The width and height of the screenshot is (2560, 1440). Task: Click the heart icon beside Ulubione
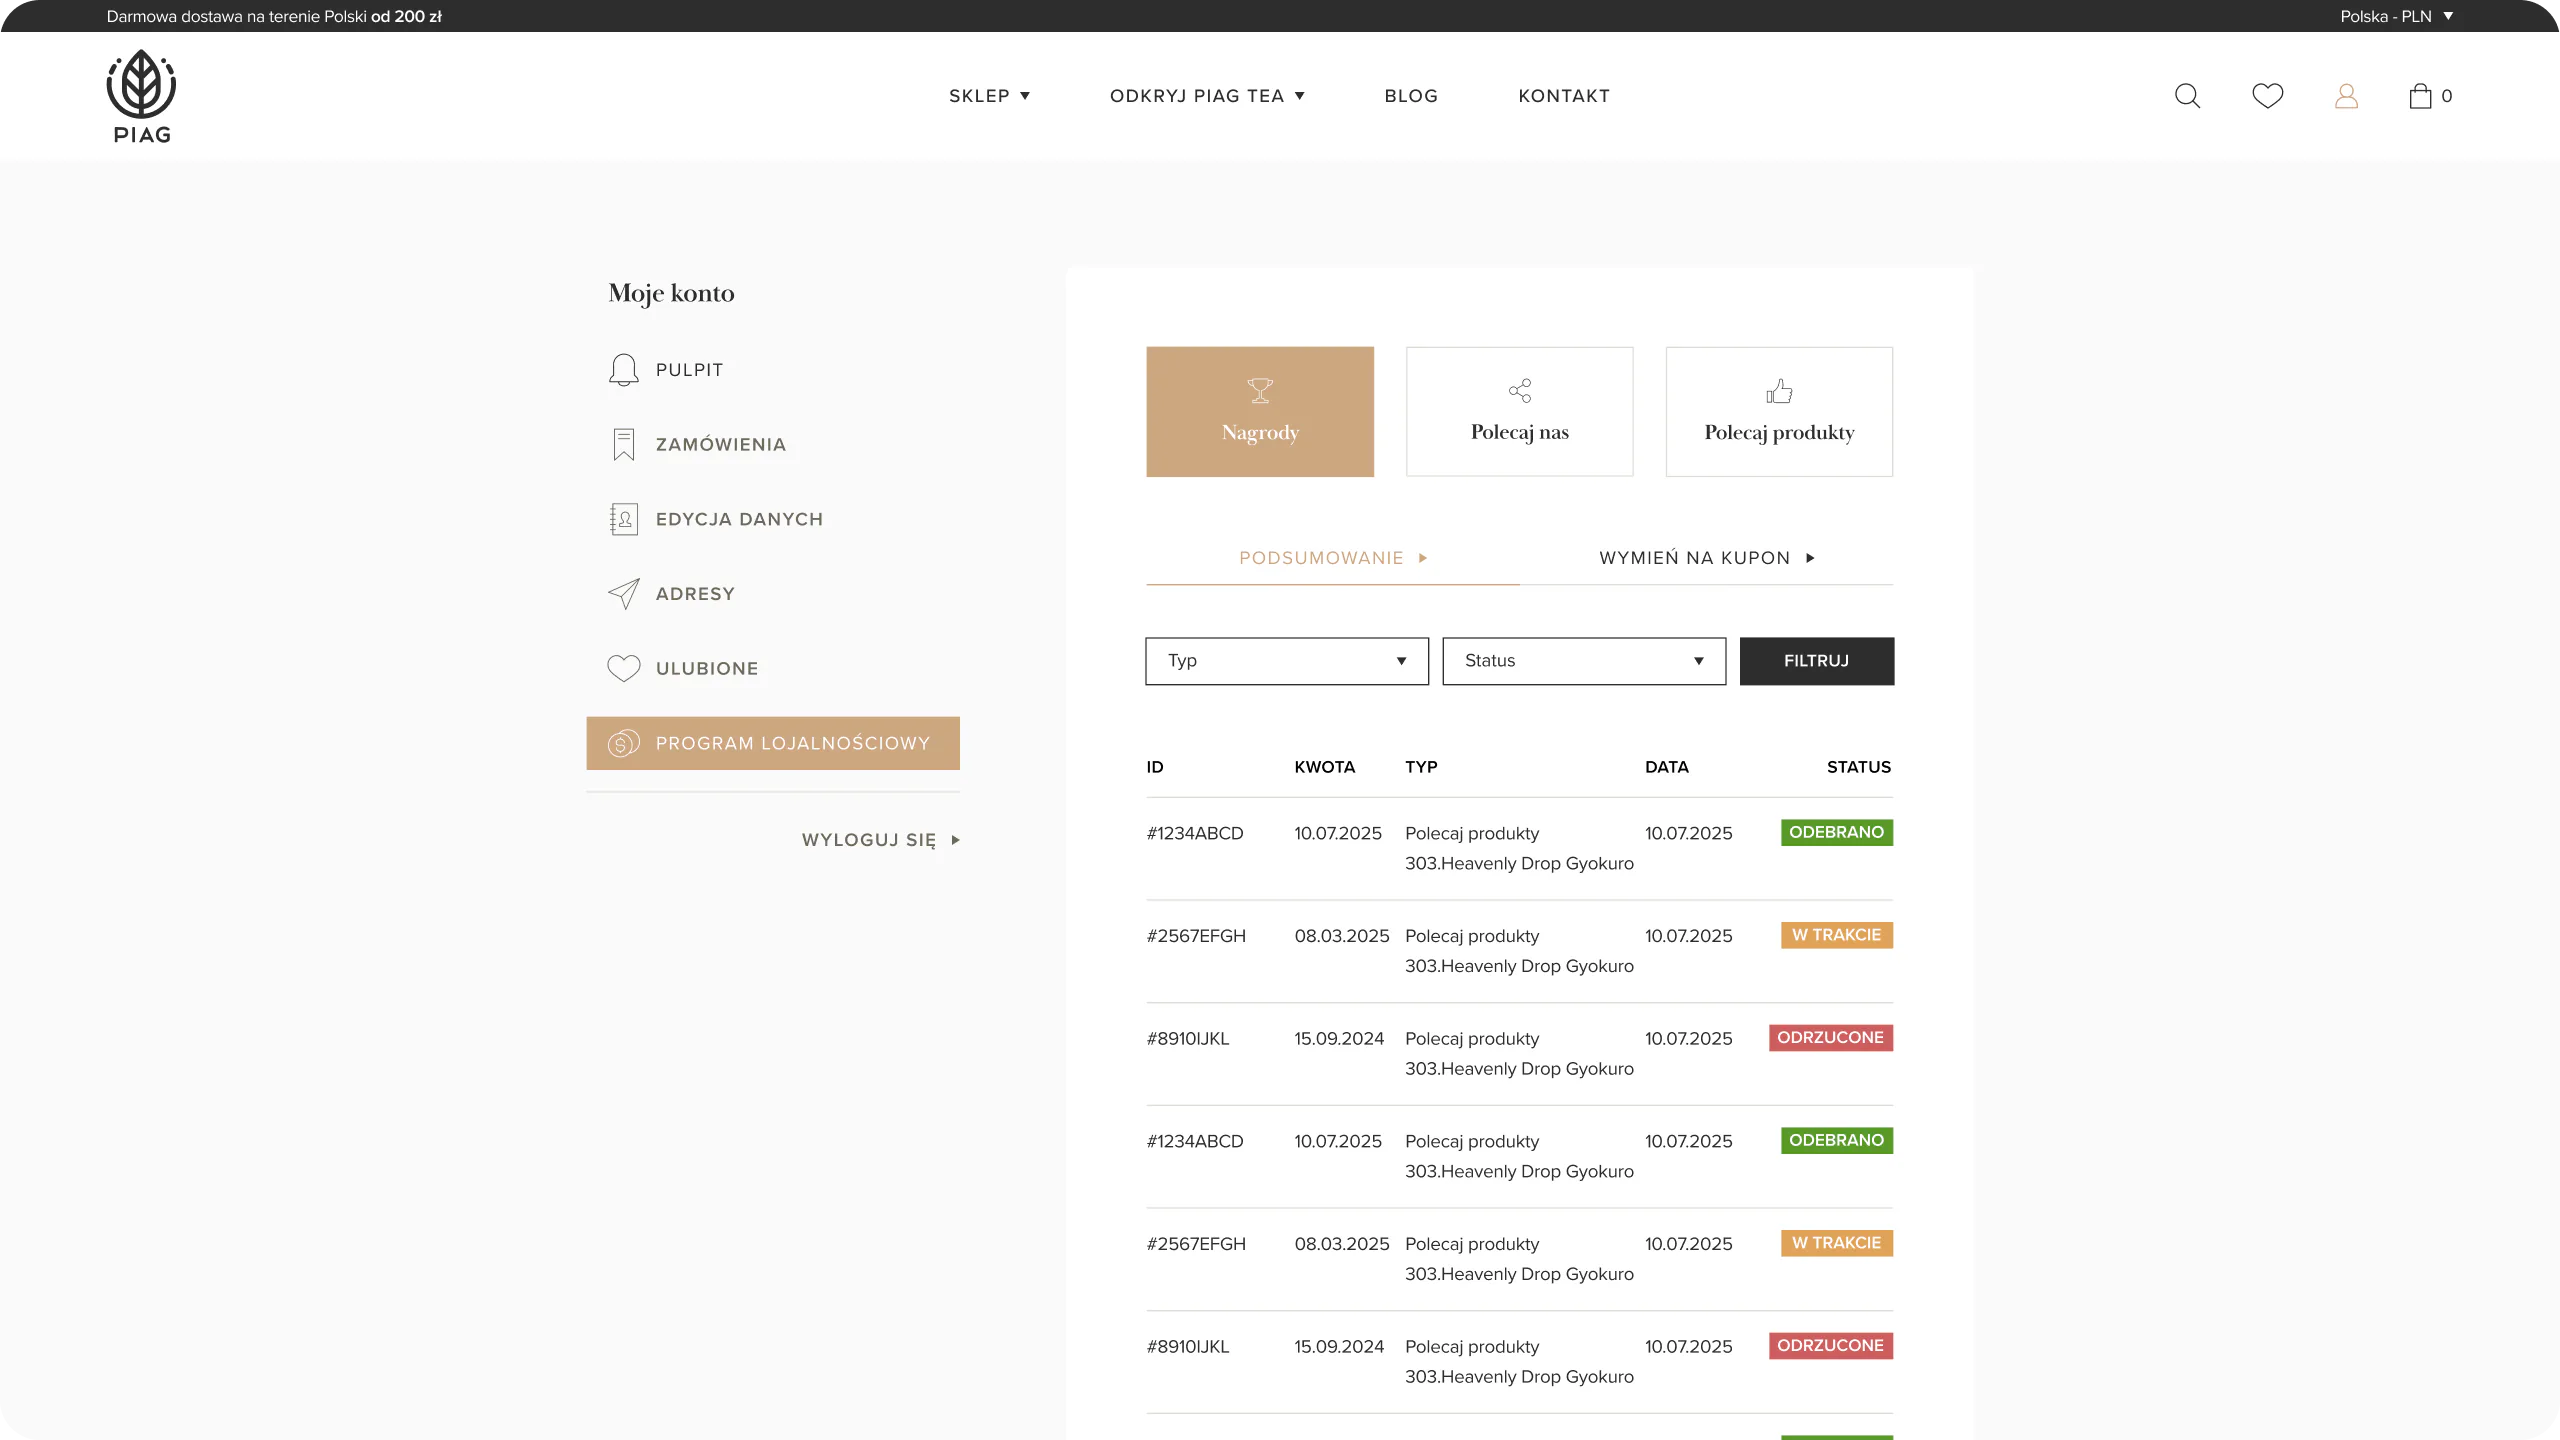pyautogui.click(x=623, y=668)
